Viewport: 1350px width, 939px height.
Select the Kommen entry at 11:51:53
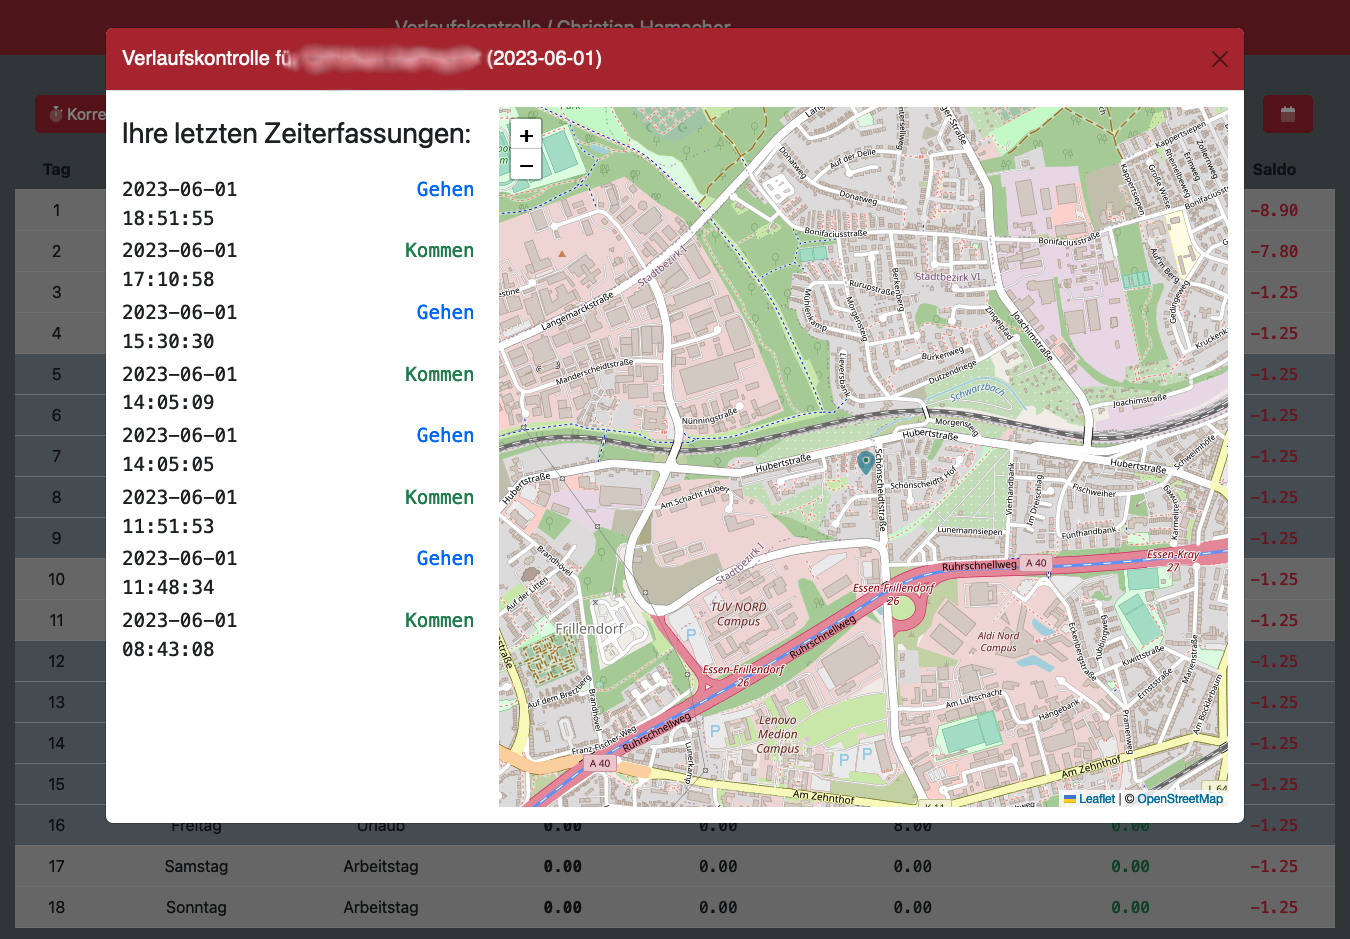pyautogui.click(x=439, y=498)
